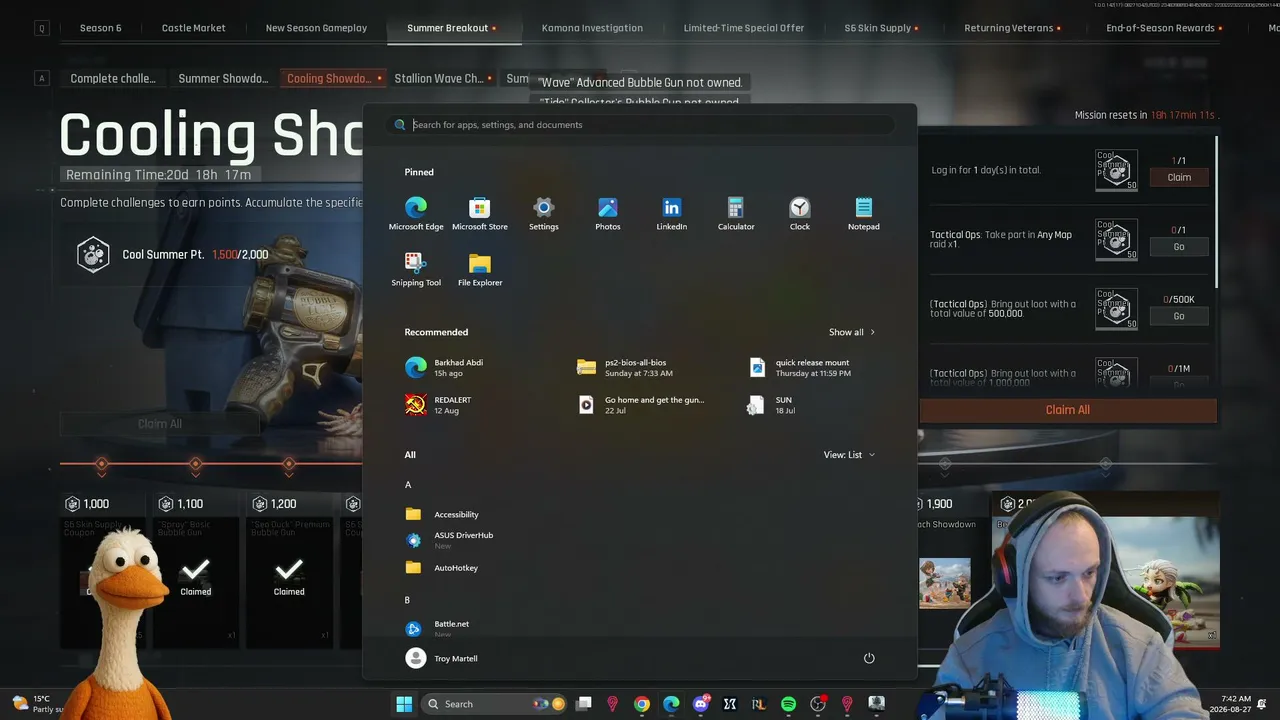
Task: Click the power button in Start menu
Action: (x=869, y=658)
